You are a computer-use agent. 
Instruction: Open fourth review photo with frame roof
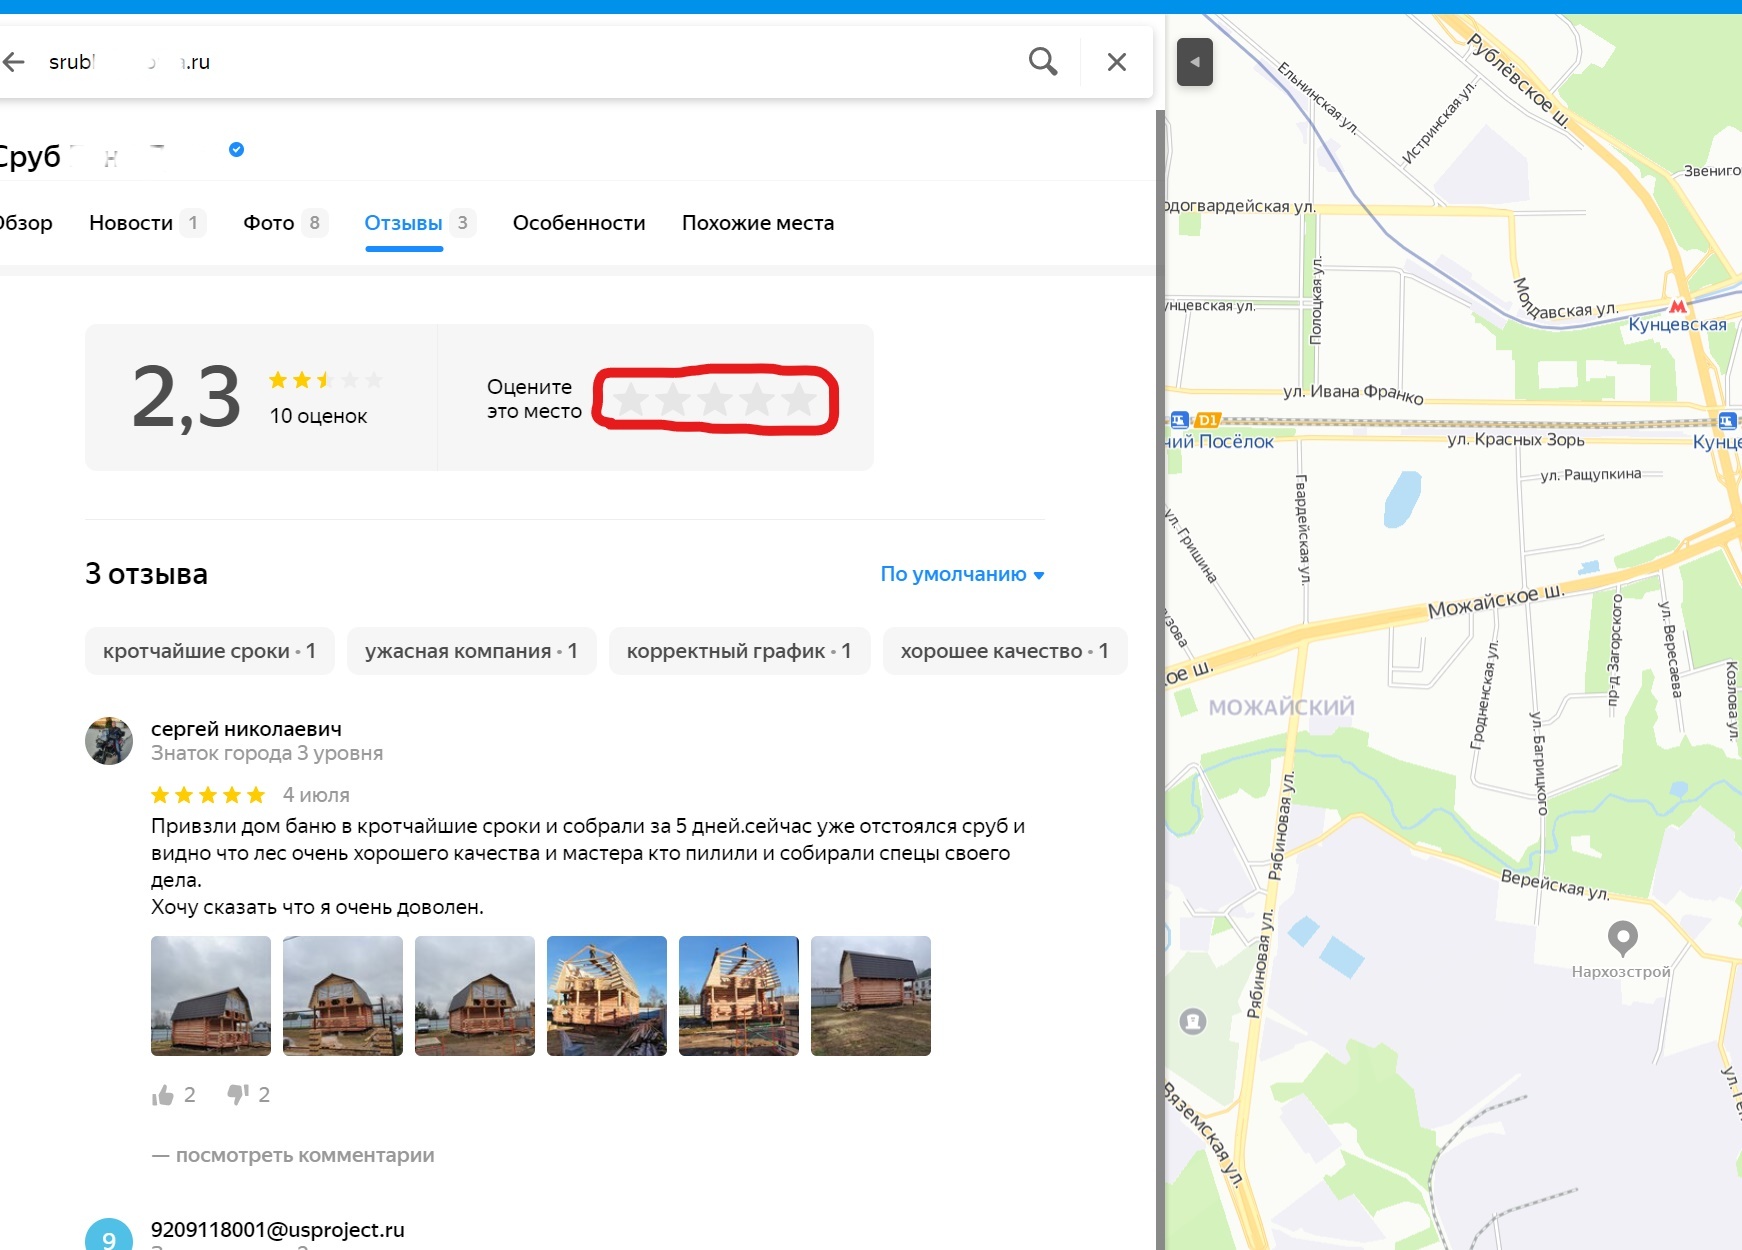point(607,996)
